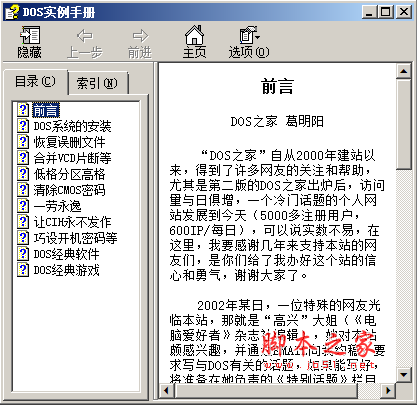Open the 前言 topic in contents
417x405 pixels.
pyautogui.click(x=46, y=110)
